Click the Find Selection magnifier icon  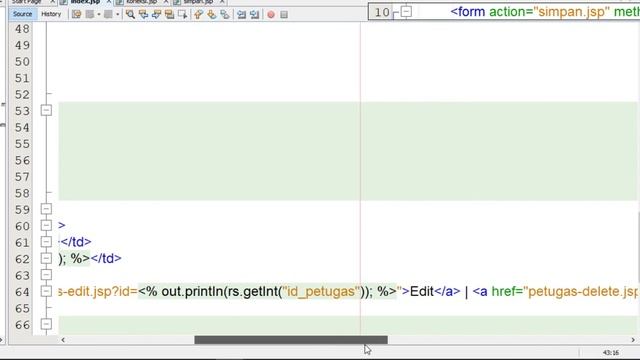point(130,14)
